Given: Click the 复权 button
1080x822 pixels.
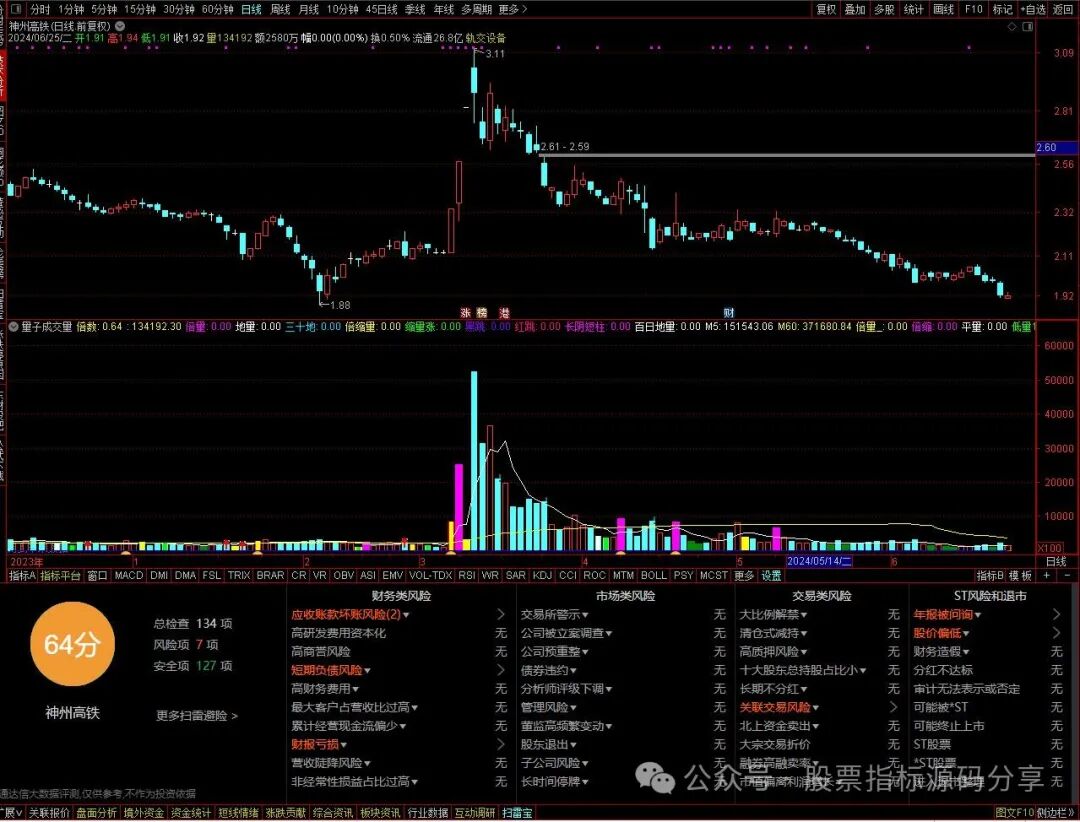Looking at the screenshot, I should coord(826,9).
